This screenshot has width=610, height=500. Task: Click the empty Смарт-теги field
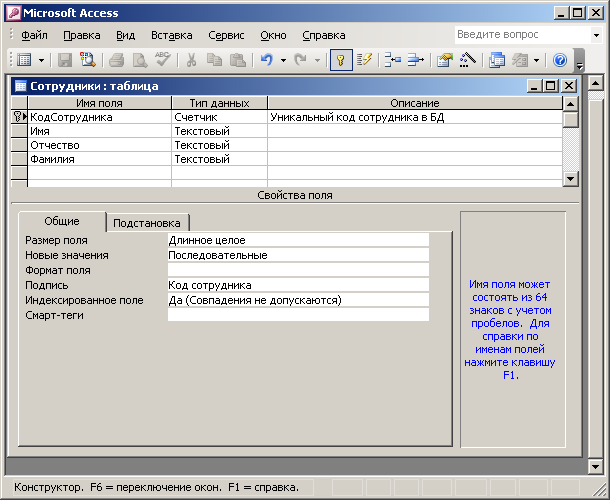pos(298,315)
